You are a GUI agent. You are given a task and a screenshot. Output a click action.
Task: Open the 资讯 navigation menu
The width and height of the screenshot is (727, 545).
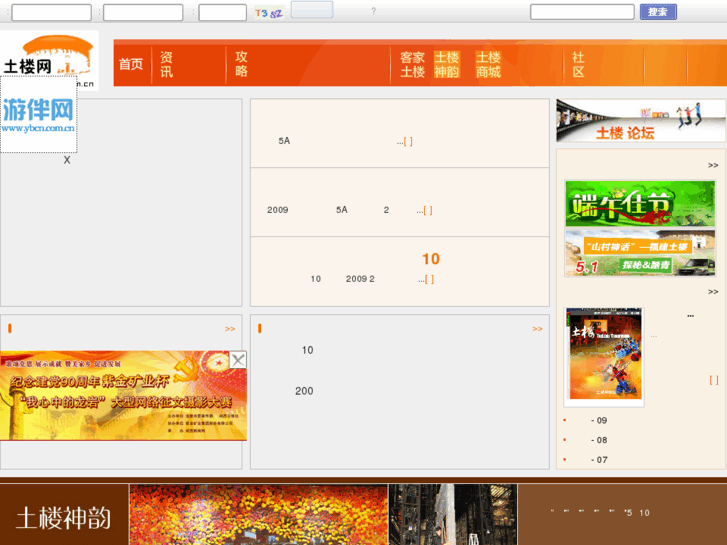click(166, 64)
